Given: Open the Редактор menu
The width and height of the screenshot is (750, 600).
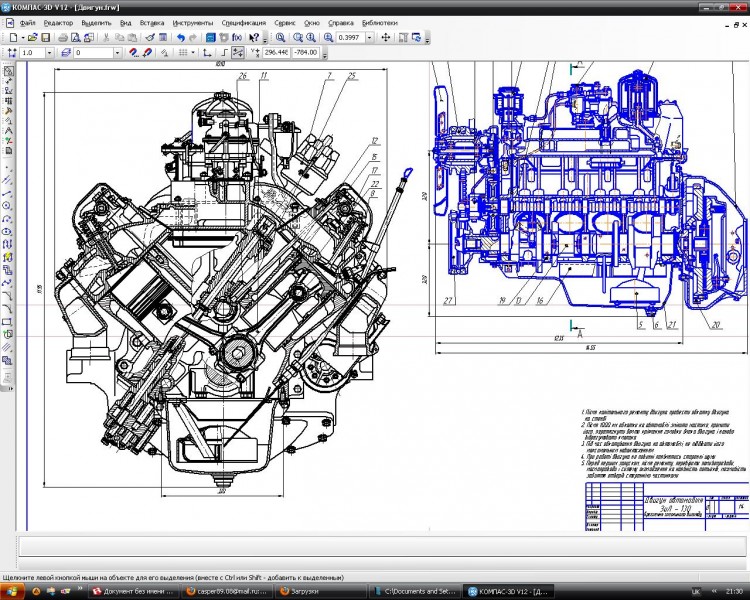Looking at the screenshot, I should point(58,22).
